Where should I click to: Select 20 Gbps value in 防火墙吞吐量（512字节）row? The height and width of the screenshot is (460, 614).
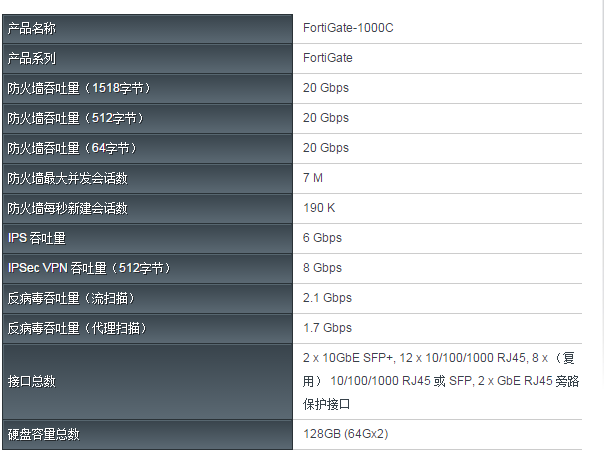[x=326, y=118]
